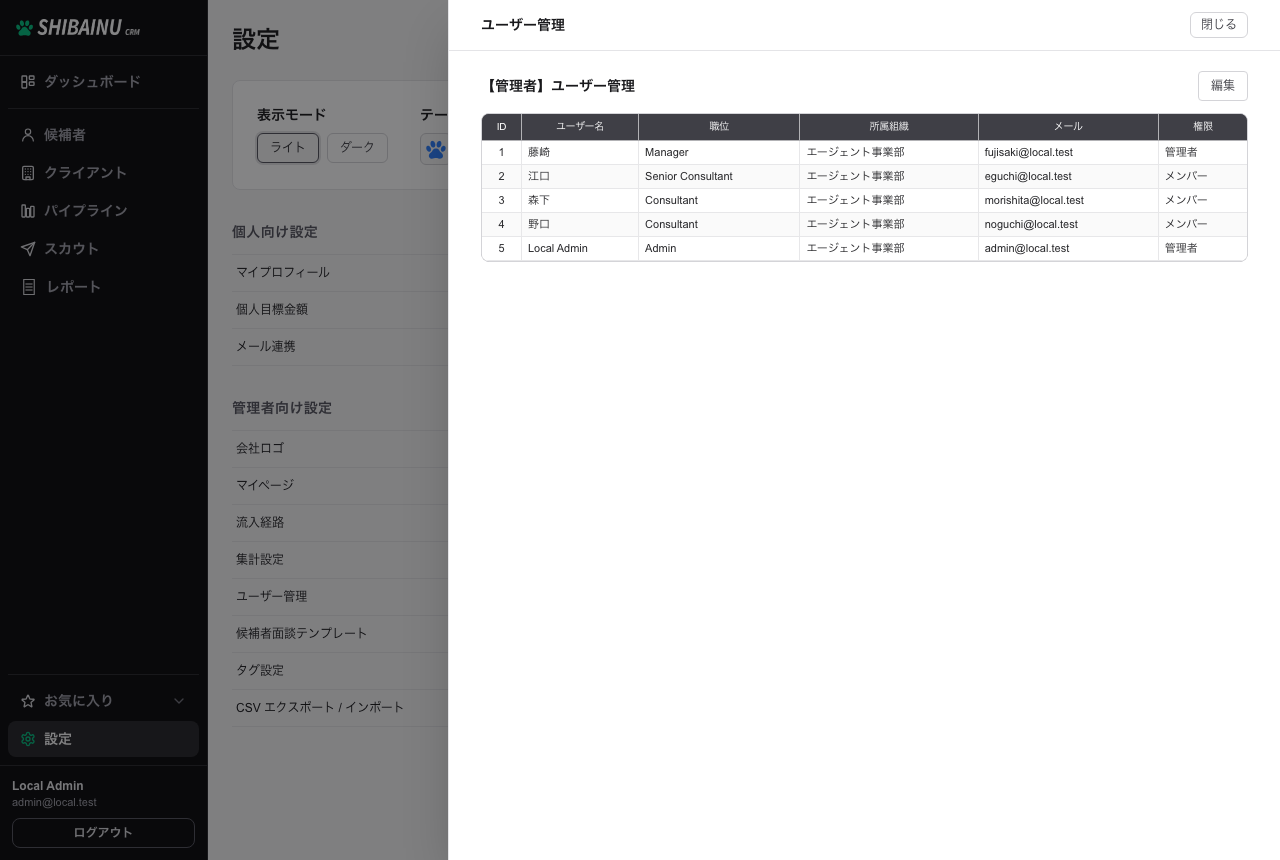
Task: Open メール連携 setting
Action: coord(340,346)
